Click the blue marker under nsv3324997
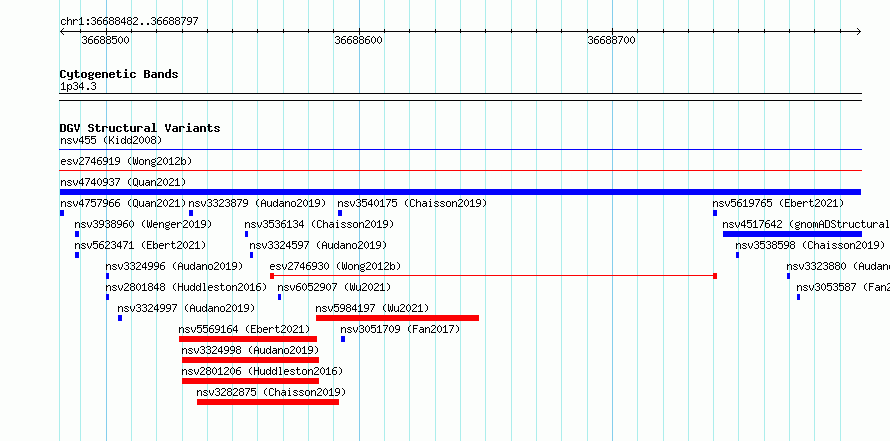The image size is (890, 441). tap(120, 318)
